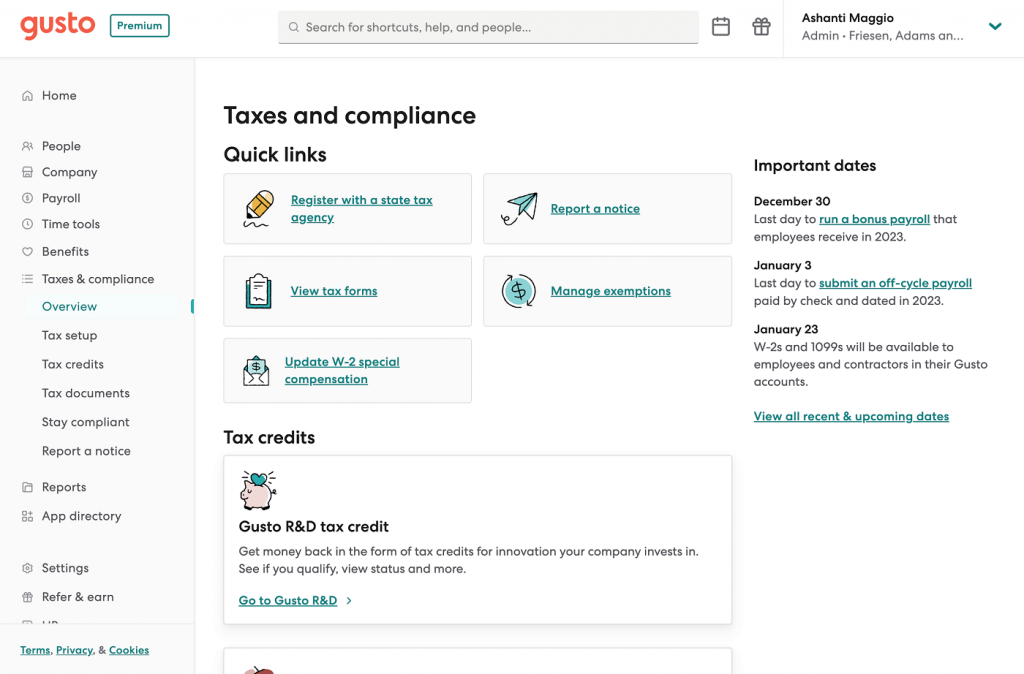Open the Home menu item
The width and height of the screenshot is (1024, 674).
coord(59,96)
